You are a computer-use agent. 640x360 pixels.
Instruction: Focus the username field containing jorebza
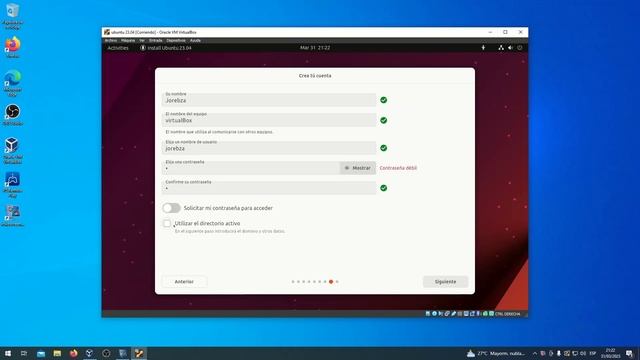[x=269, y=148]
